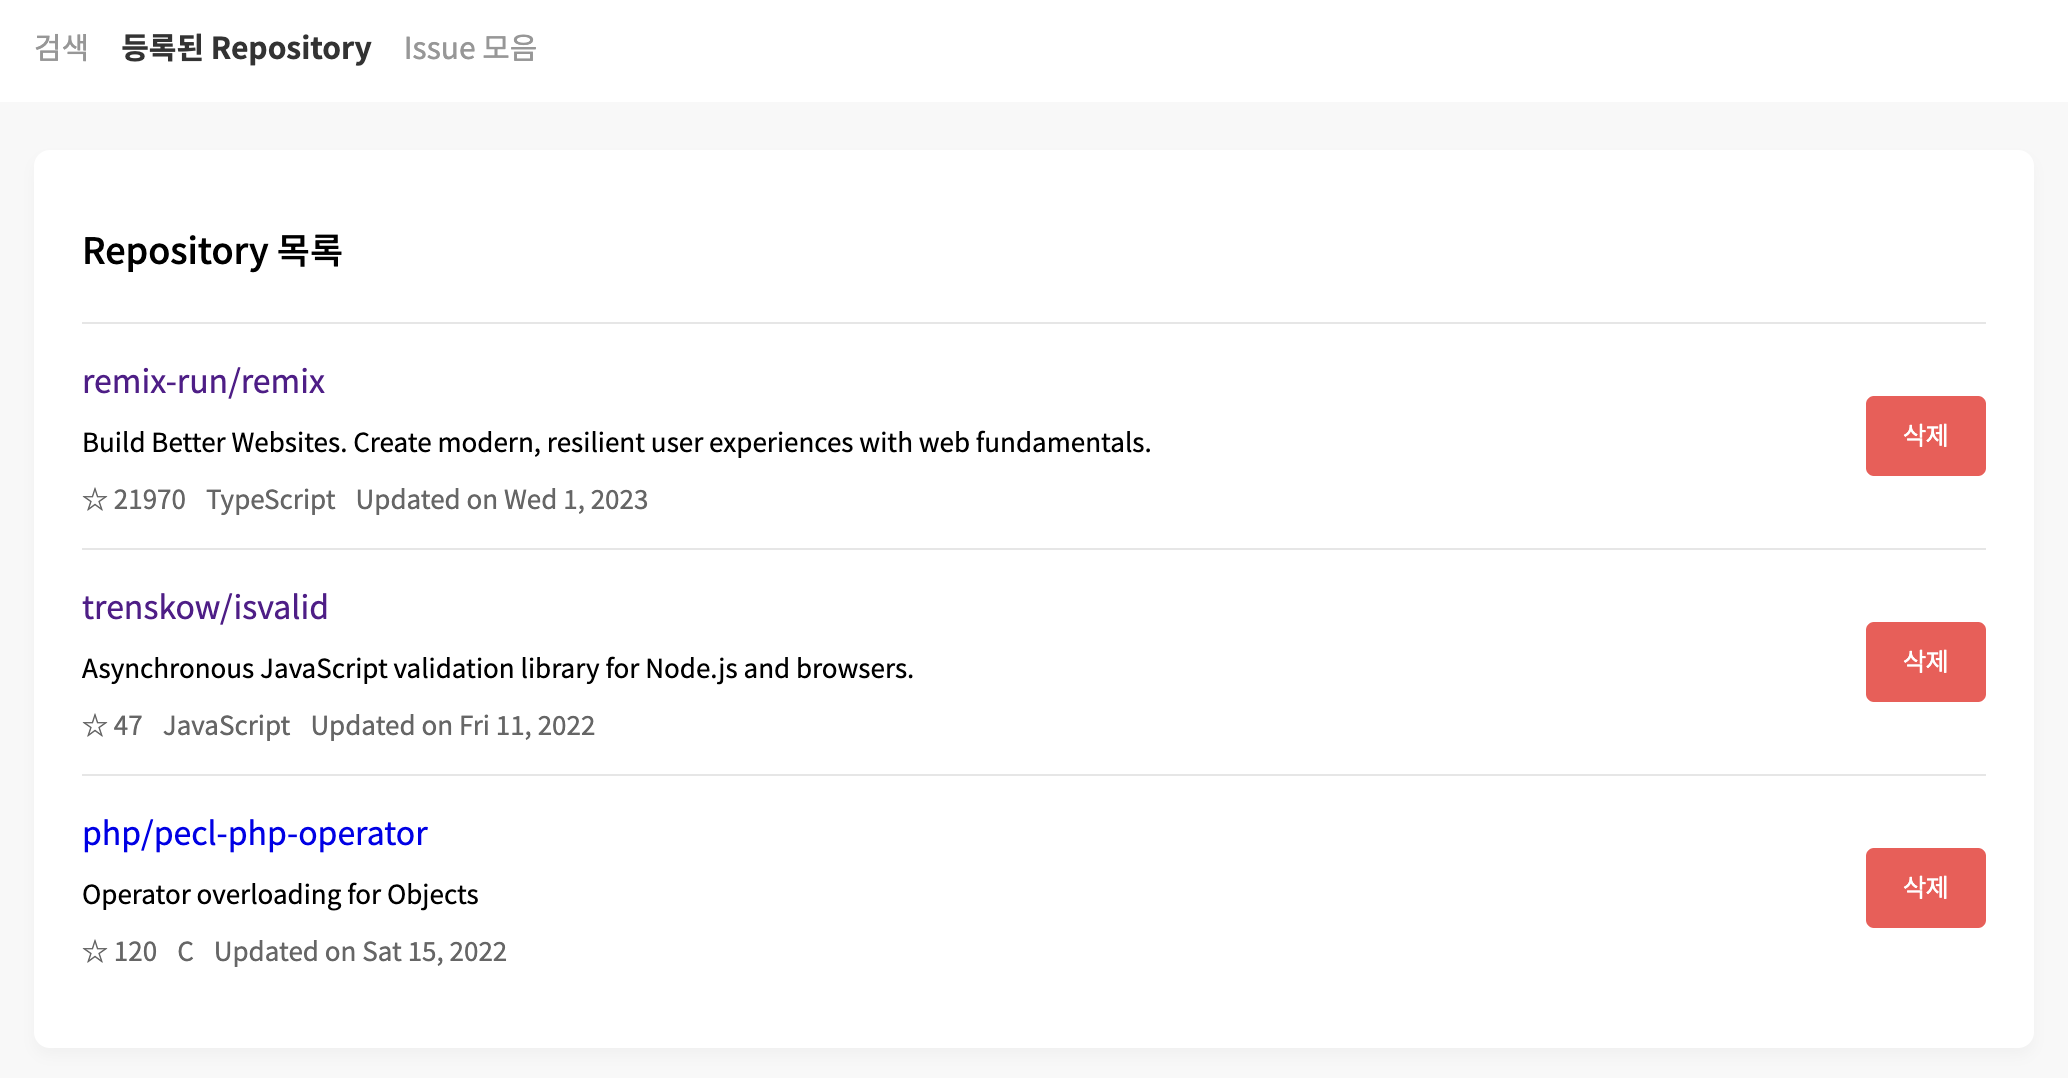Screen dimensions: 2068x1078
Task: Toggle the star icon on trenskow/isvalid
Action: click(94, 727)
